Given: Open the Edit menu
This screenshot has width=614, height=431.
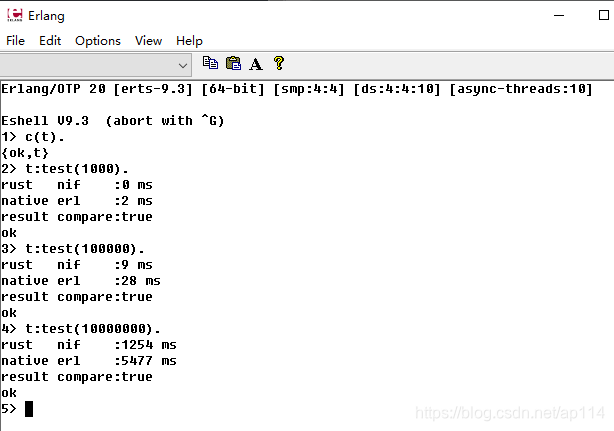Looking at the screenshot, I should click(x=50, y=41).
